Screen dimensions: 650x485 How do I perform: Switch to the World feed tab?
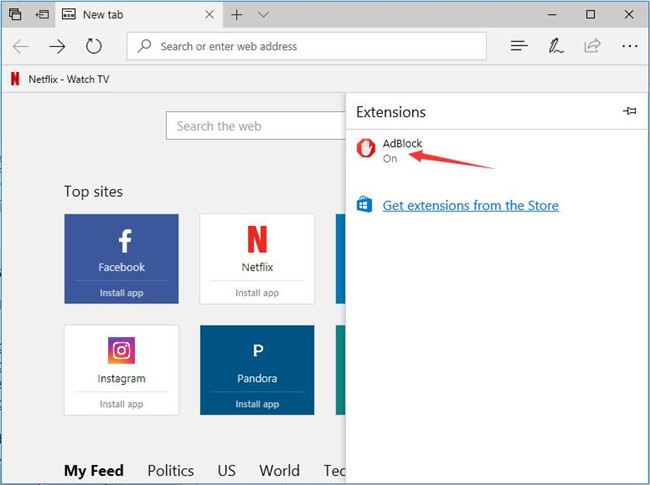tap(279, 470)
